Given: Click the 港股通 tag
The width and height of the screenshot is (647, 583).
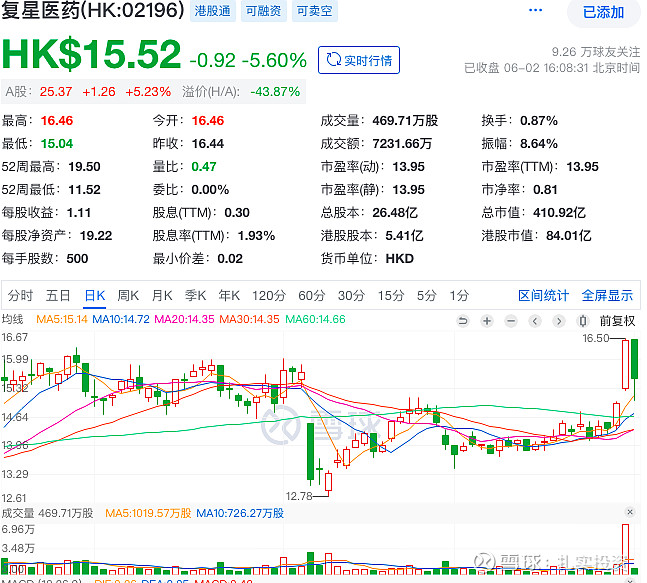Looking at the screenshot, I should click(211, 12).
